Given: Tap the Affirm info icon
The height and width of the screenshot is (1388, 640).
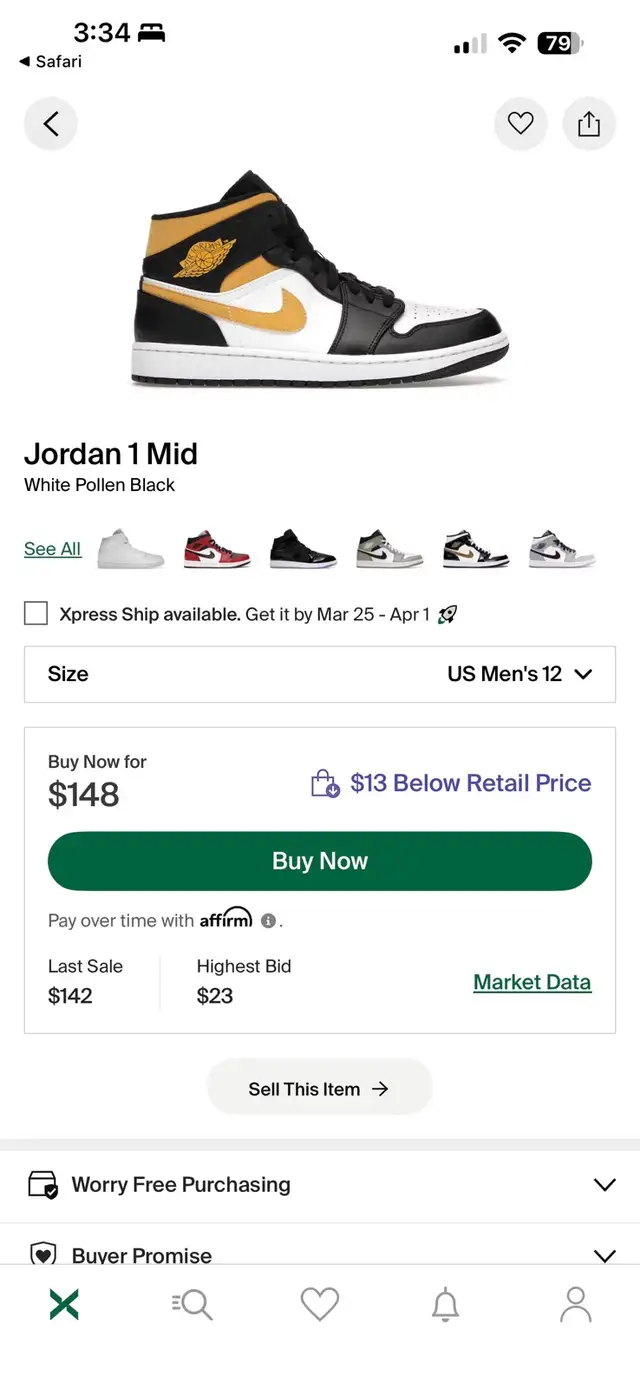Looking at the screenshot, I should 268,921.
